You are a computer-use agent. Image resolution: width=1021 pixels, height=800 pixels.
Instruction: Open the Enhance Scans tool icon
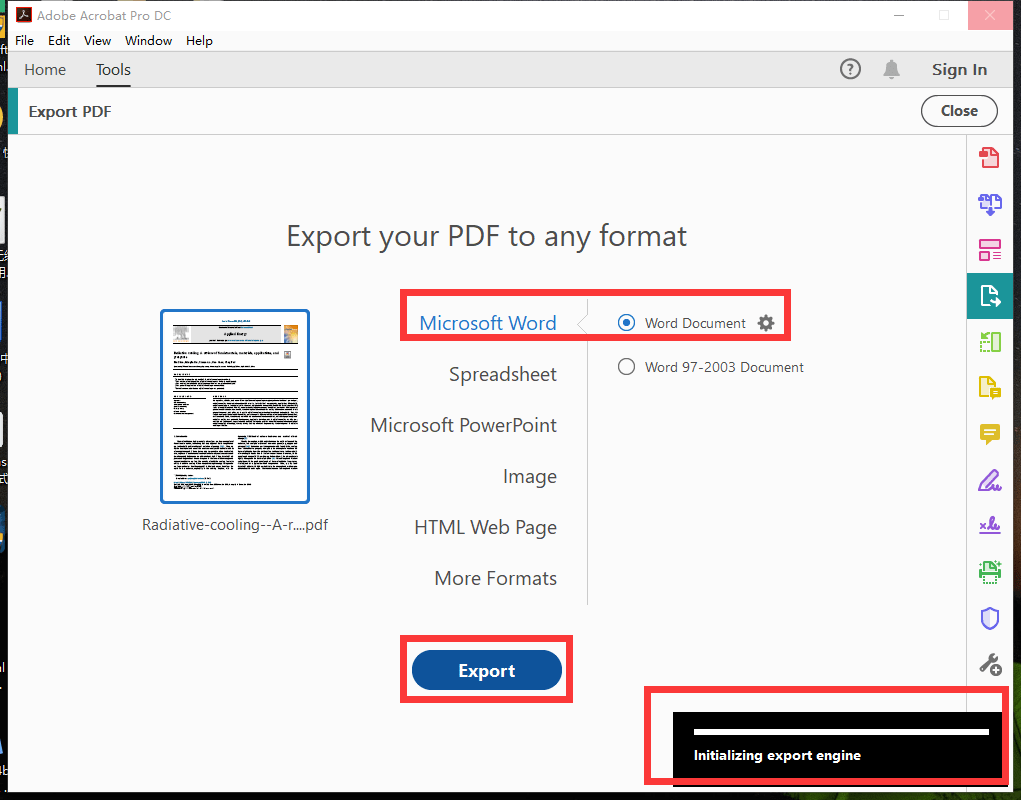989,572
